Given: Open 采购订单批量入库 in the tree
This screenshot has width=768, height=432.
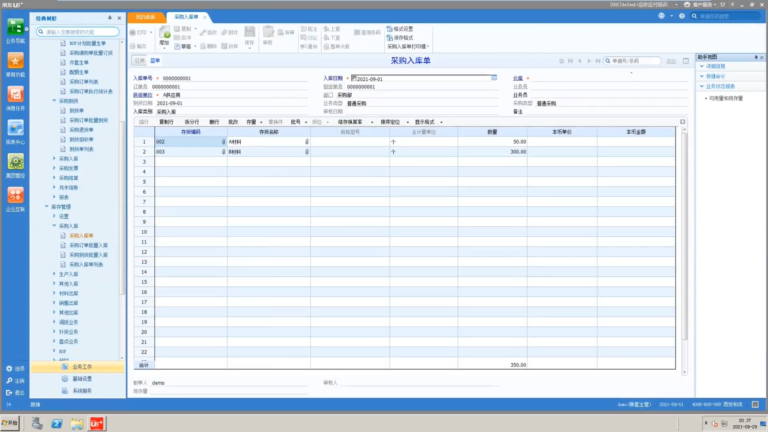Looking at the screenshot, I should tap(89, 245).
